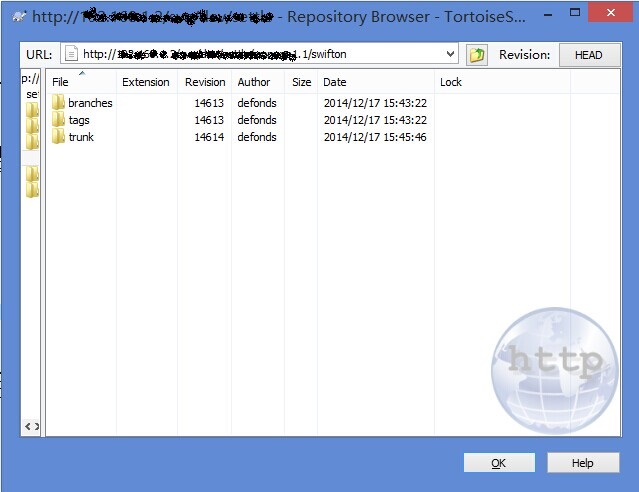The height and width of the screenshot is (492, 639).
Task: Select the trunk row name
Action: coord(81,137)
